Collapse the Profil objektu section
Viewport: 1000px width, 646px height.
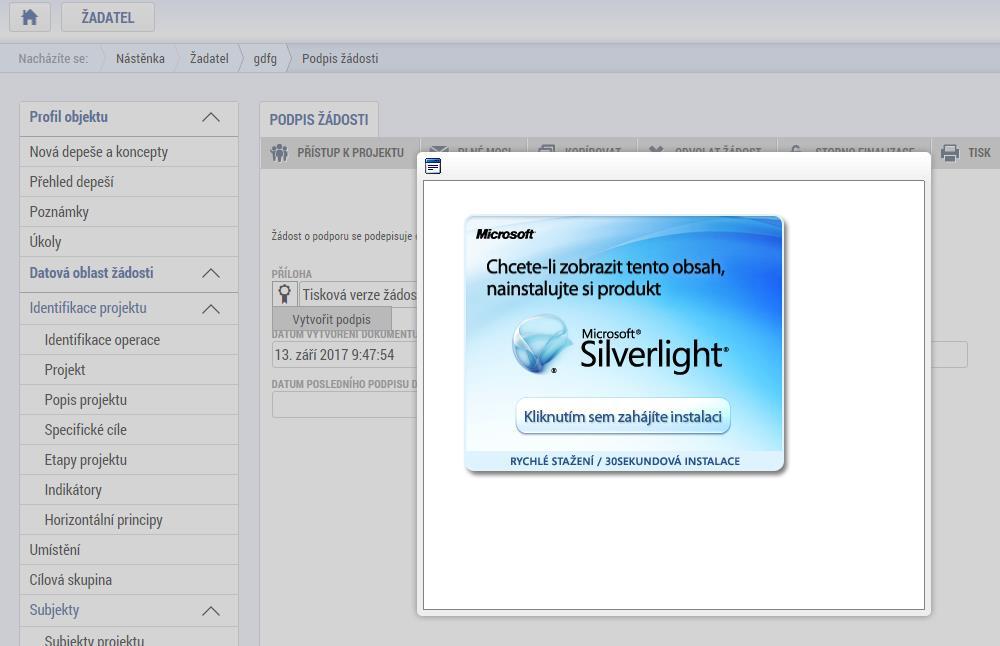[x=210, y=117]
